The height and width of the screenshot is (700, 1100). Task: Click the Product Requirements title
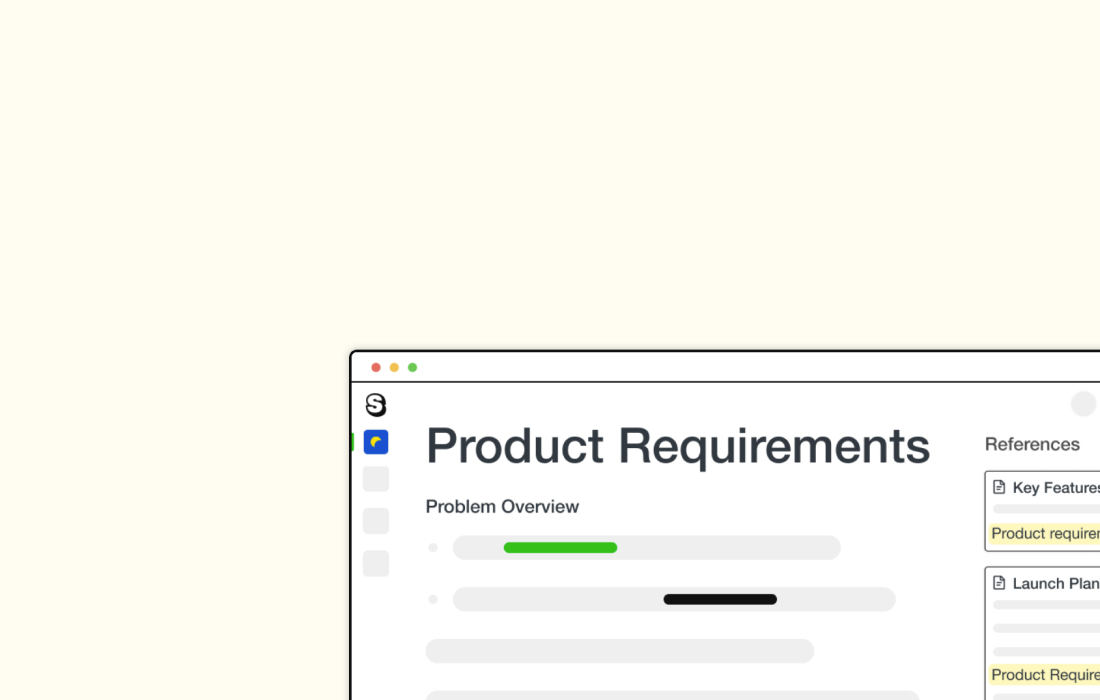pos(677,446)
